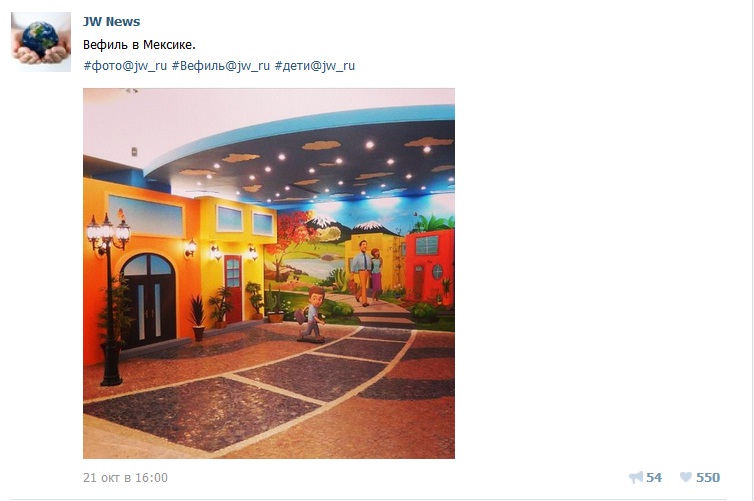This screenshot has width=754, height=501.
Task: Open the attached Bethel photo
Action: (x=269, y=273)
